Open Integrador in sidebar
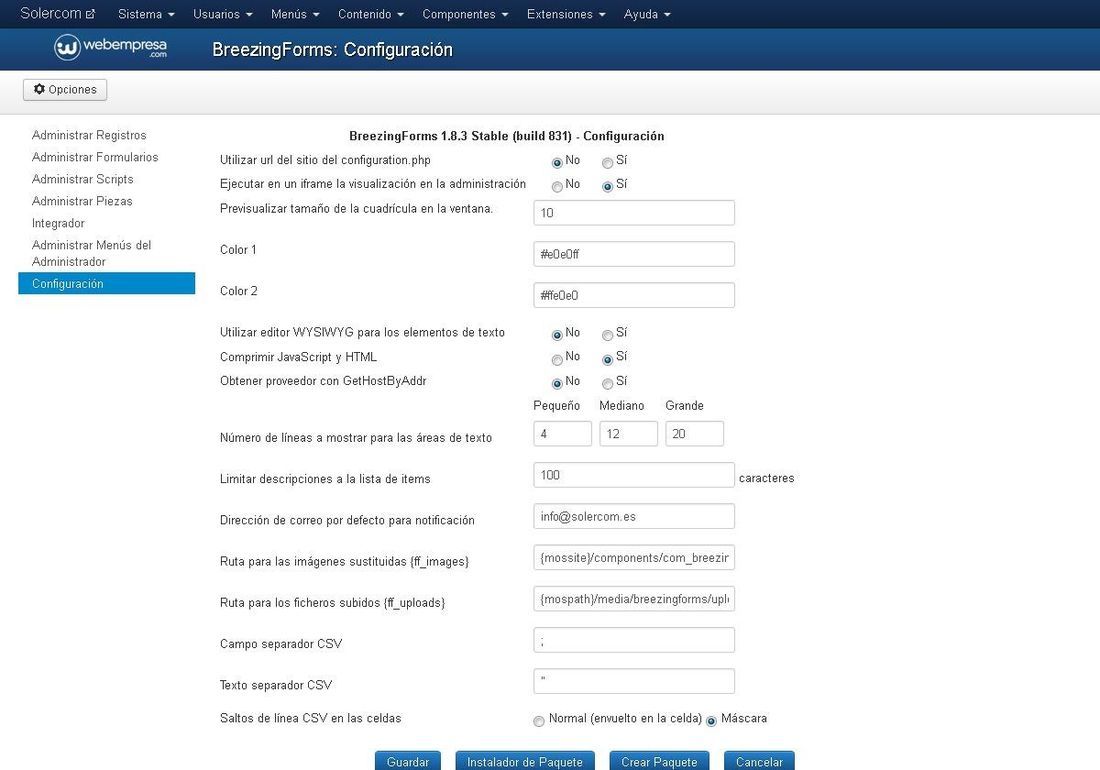 click(58, 223)
